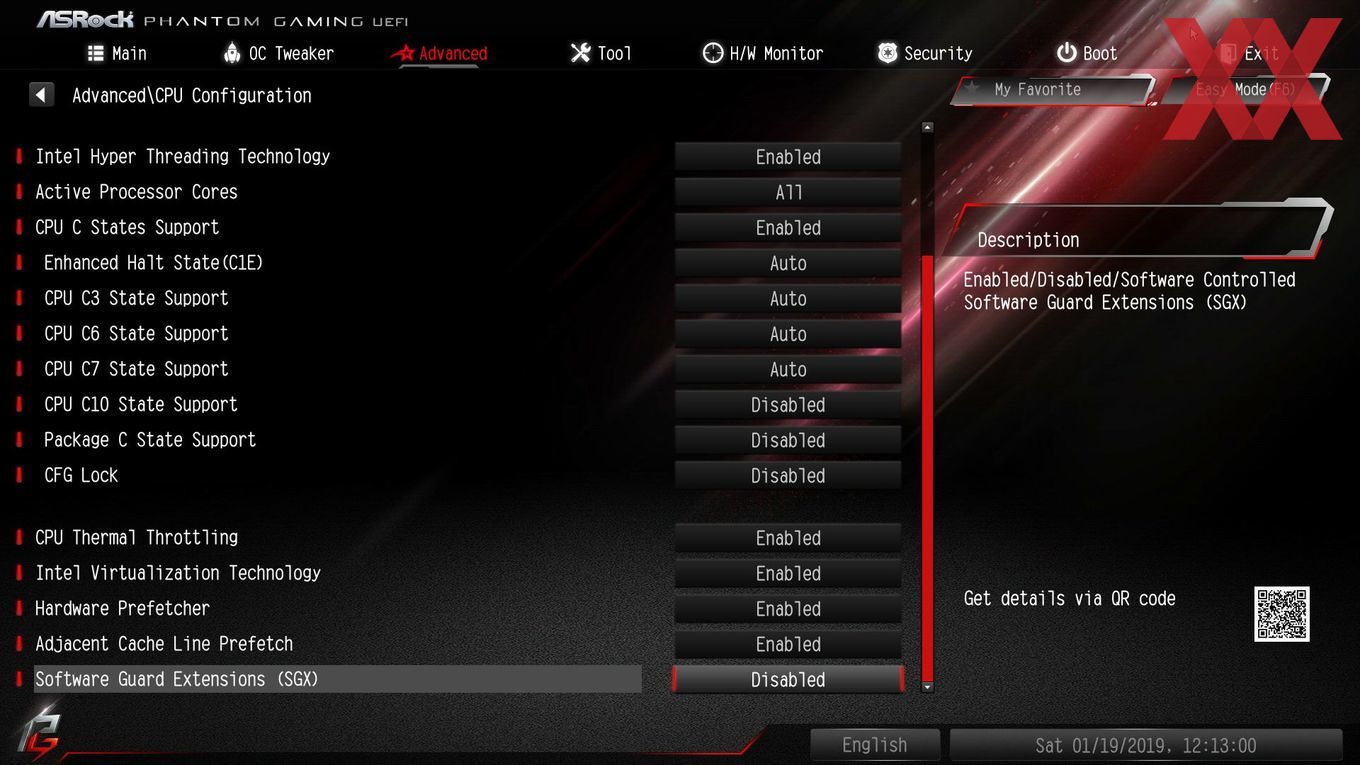
Task: Click the QR code for details
Action: click(x=1282, y=614)
